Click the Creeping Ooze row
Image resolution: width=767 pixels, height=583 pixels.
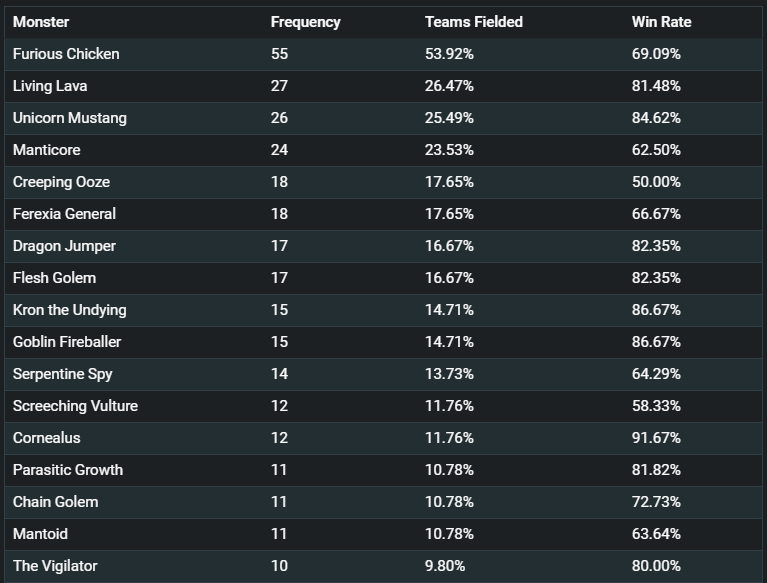click(x=383, y=182)
